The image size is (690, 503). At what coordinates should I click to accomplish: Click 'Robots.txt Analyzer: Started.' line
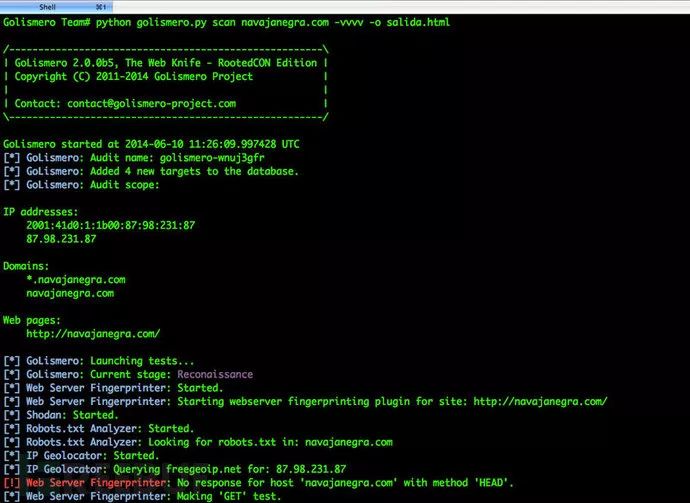[99, 429]
